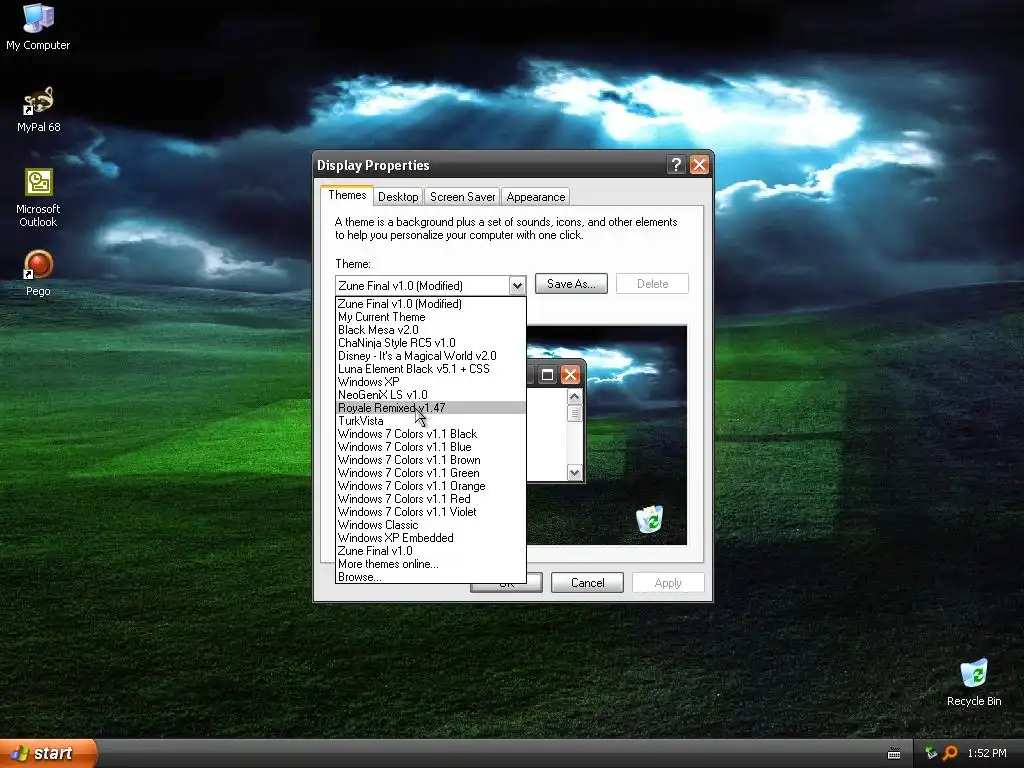This screenshot has height=768, width=1024.
Task: Choose highlighted 'Royale Remixed v1.47' theme
Action: pyautogui.click(x=430, y=408)
